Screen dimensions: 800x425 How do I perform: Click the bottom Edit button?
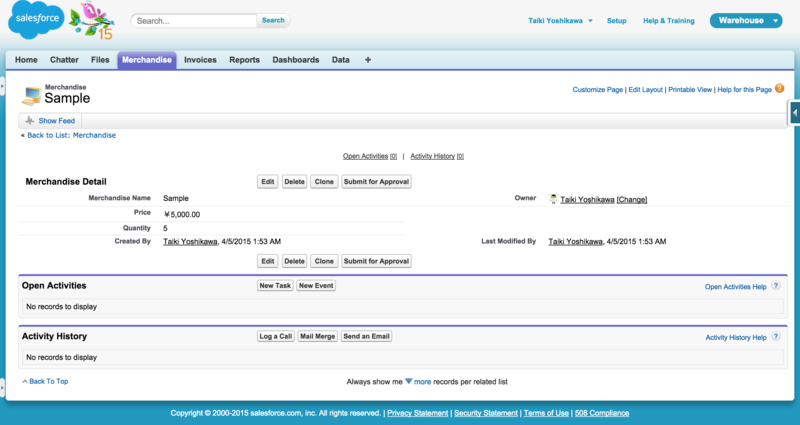tap(268, 261)
